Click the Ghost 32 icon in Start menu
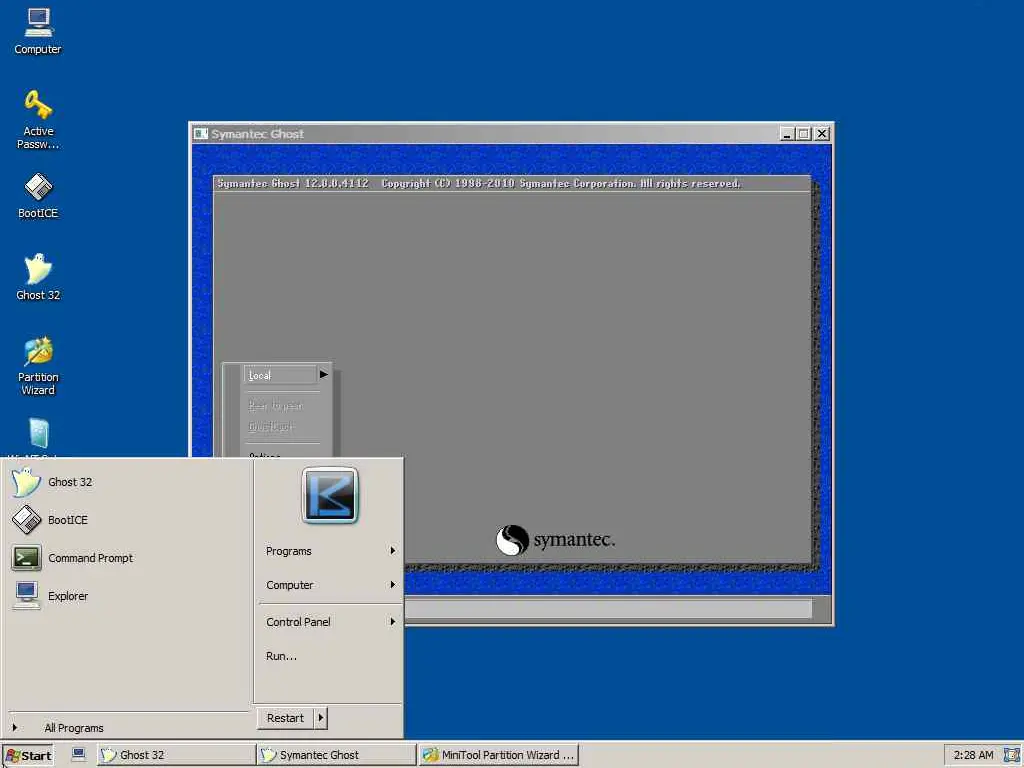Image resolution: width=1024 pixels, height=768 pixels. pyautogui.click(x=26, y=482)
